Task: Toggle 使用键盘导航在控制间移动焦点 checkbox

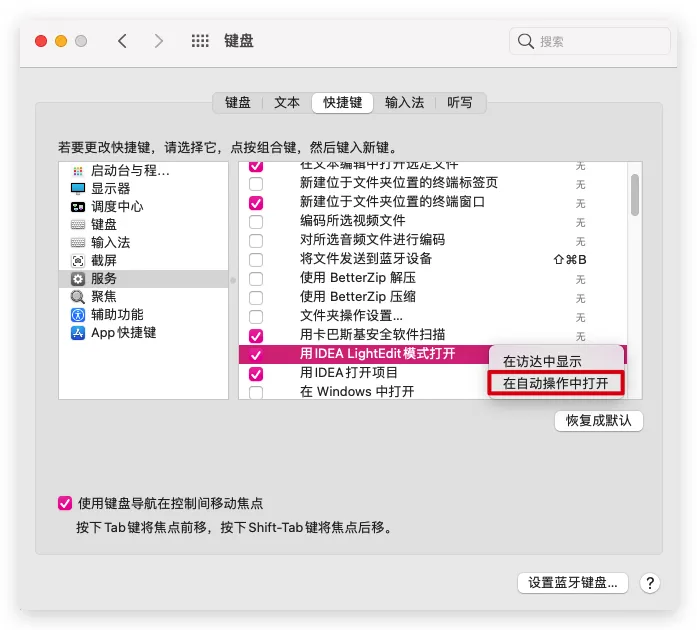Action: click(x=65, y=504)
